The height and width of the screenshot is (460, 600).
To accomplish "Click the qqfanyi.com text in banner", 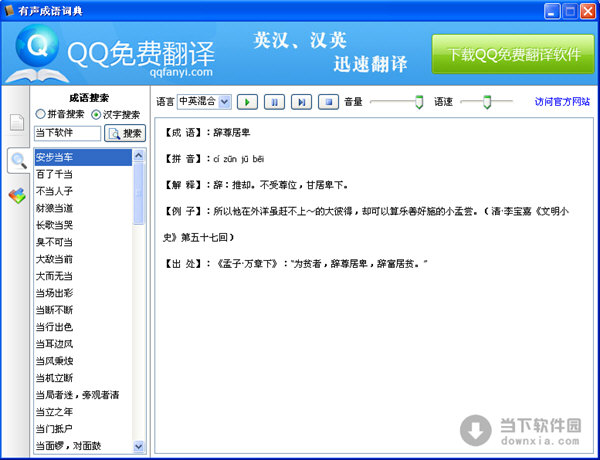I will 181,72.
